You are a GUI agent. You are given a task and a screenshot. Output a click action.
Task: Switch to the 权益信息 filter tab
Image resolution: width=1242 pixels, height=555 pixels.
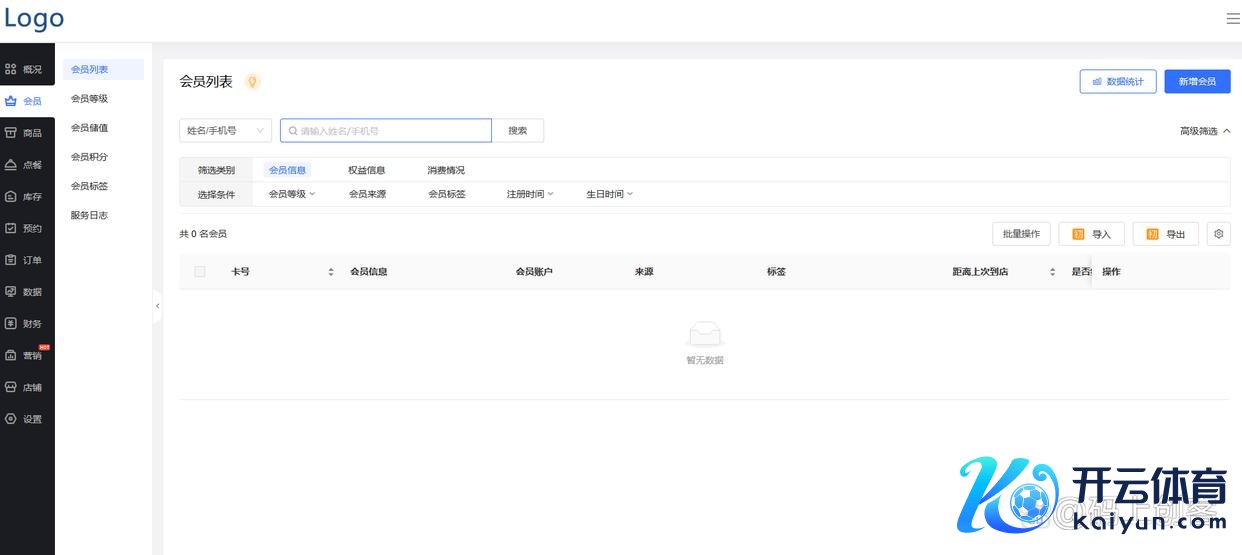pyautogui.click(x=366, y=170)
